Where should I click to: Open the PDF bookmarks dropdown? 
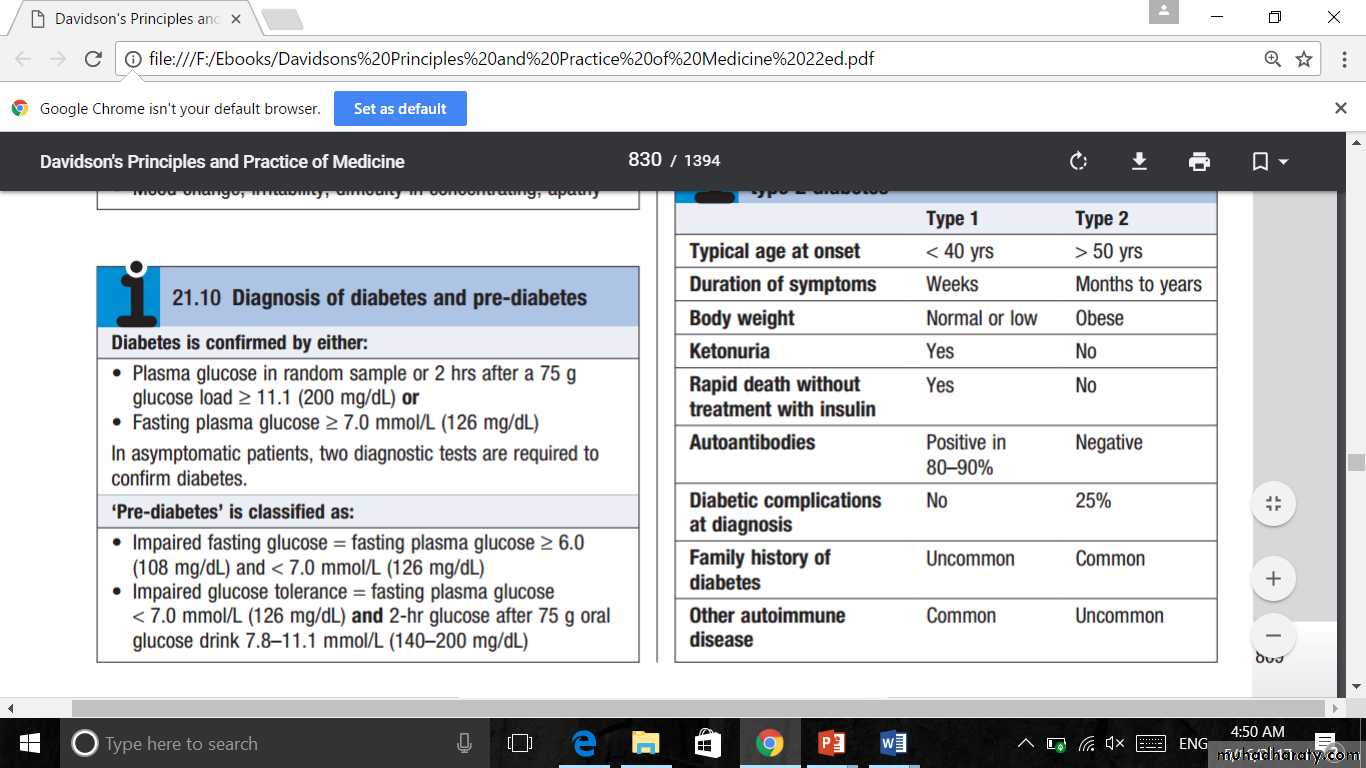[x=1269, y=161]
